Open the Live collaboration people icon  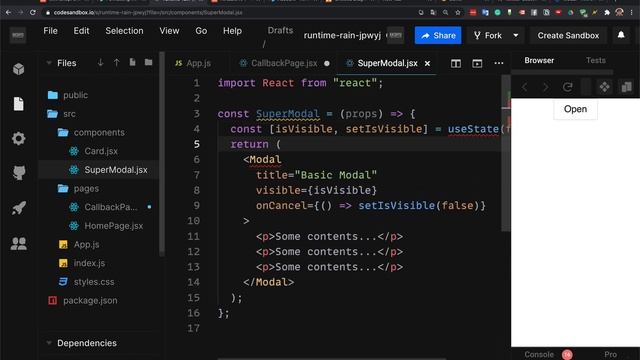[x=19, y=244]
